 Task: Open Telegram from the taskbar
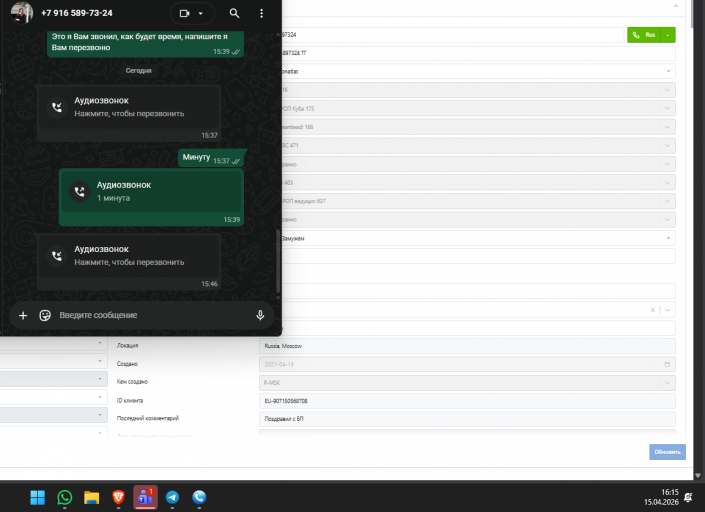172,498
